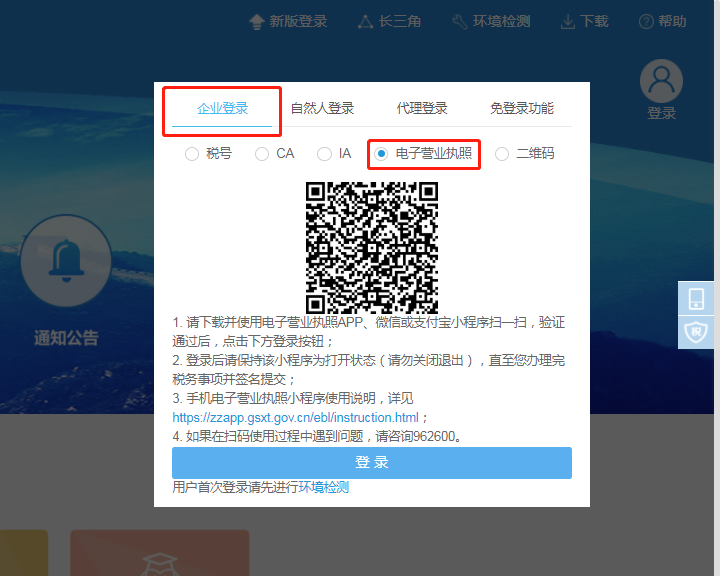Open the 通知公告 bell icon
722x576 pixels.
click(66, 261)
